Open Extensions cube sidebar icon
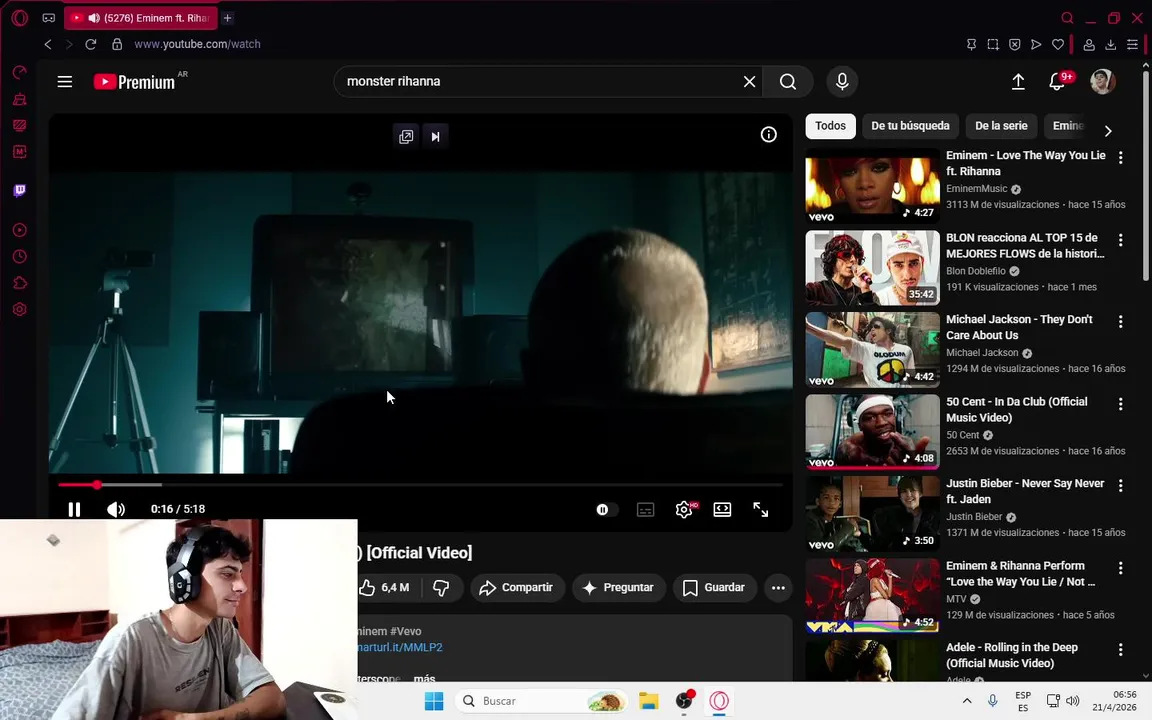The height and width of the screenshot is (720, 1152). [20, 283]
